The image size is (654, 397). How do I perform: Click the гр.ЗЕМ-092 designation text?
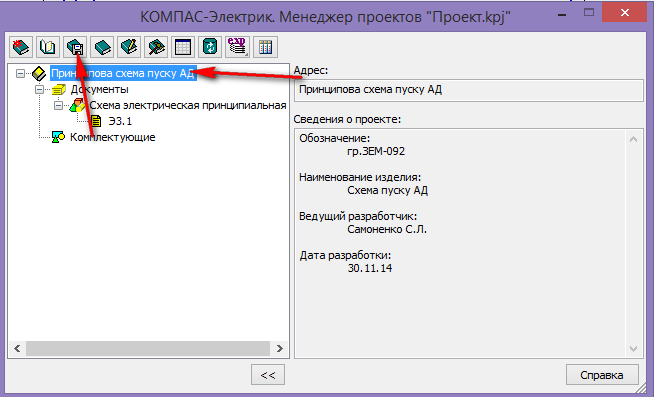click(x=376, y=151)
